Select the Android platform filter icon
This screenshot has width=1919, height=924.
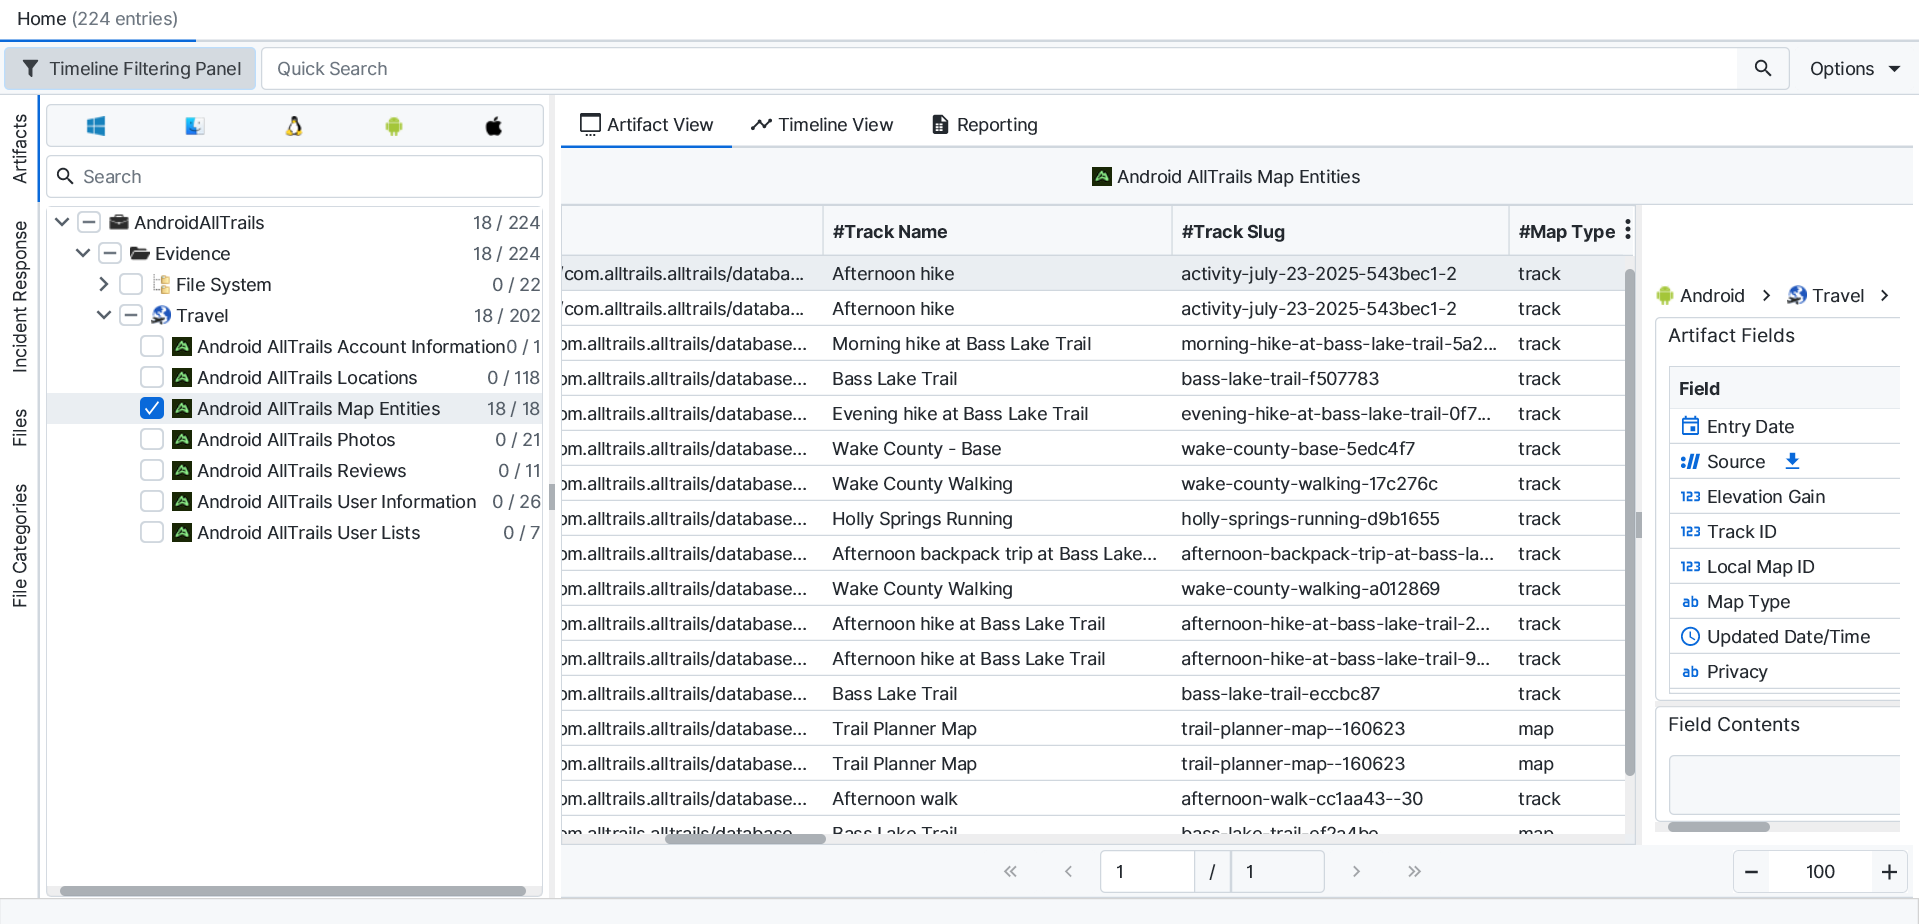point(394,126)
